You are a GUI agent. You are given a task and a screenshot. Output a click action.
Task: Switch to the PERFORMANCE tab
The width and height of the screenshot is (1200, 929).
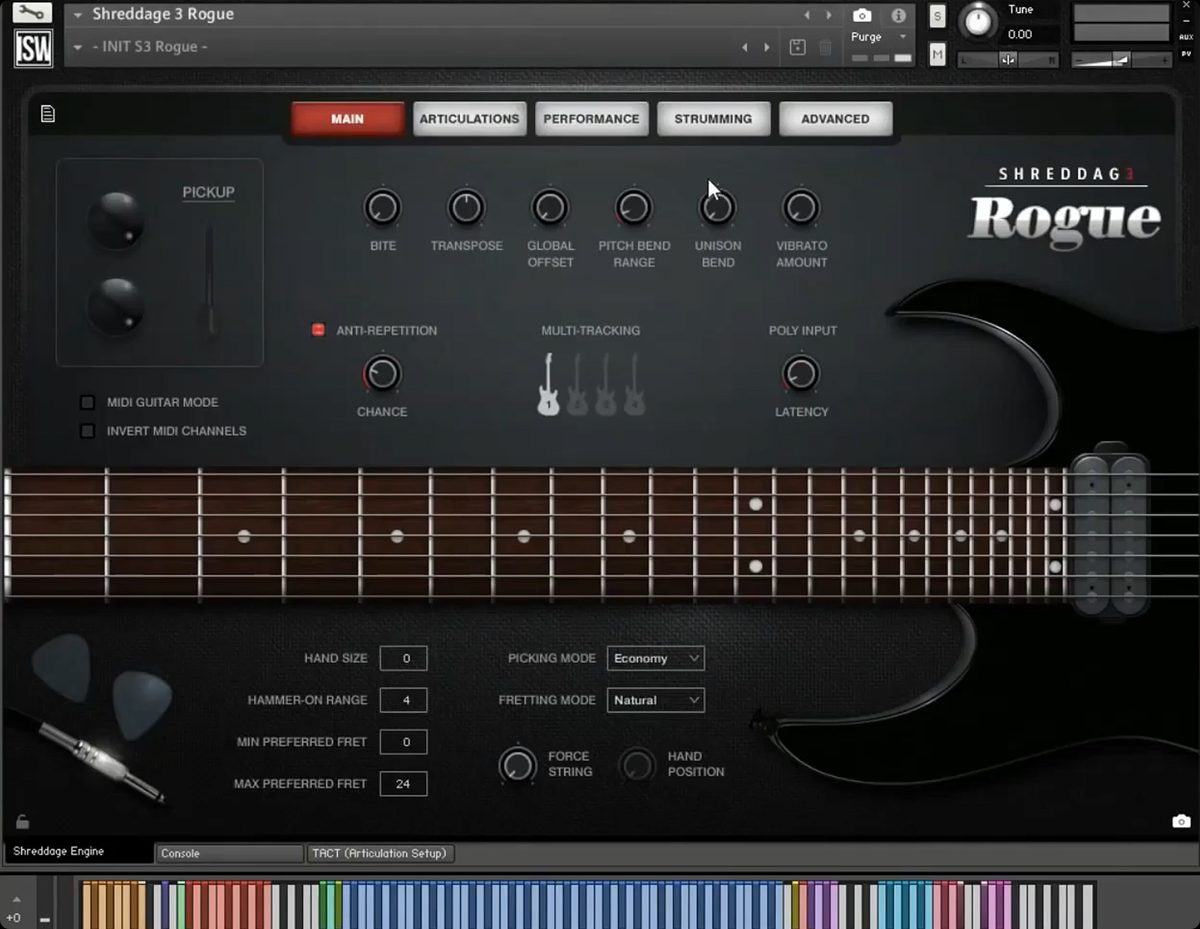point(591,118)
